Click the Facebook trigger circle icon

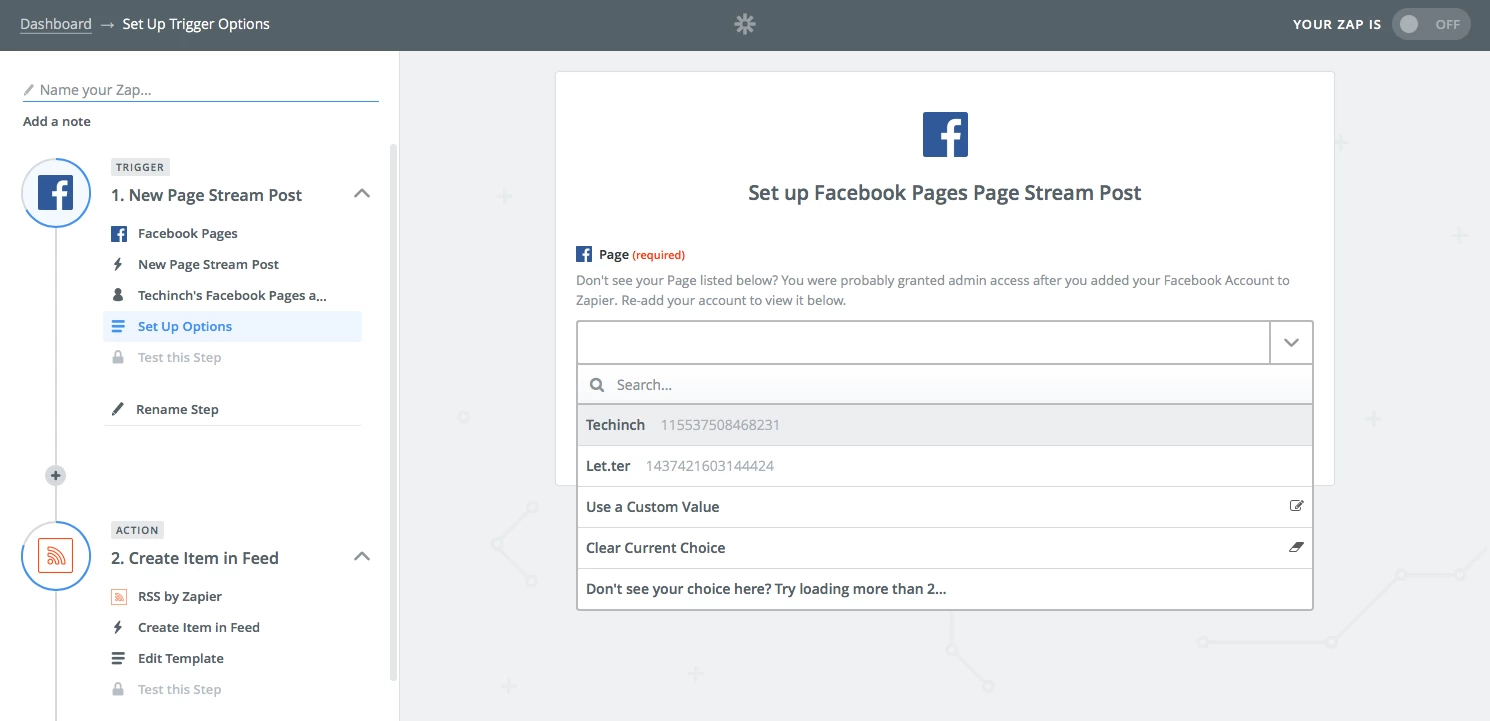[56, 192]
